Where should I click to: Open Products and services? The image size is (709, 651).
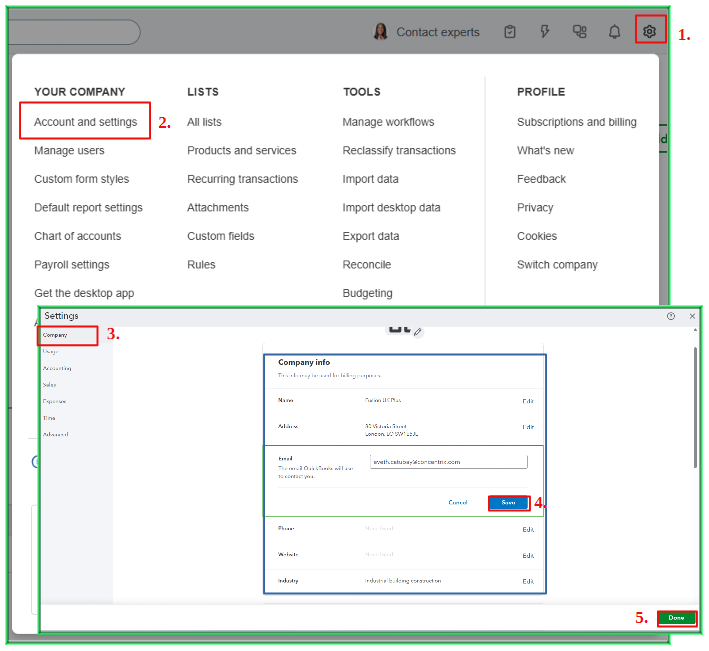click(242, 151)
